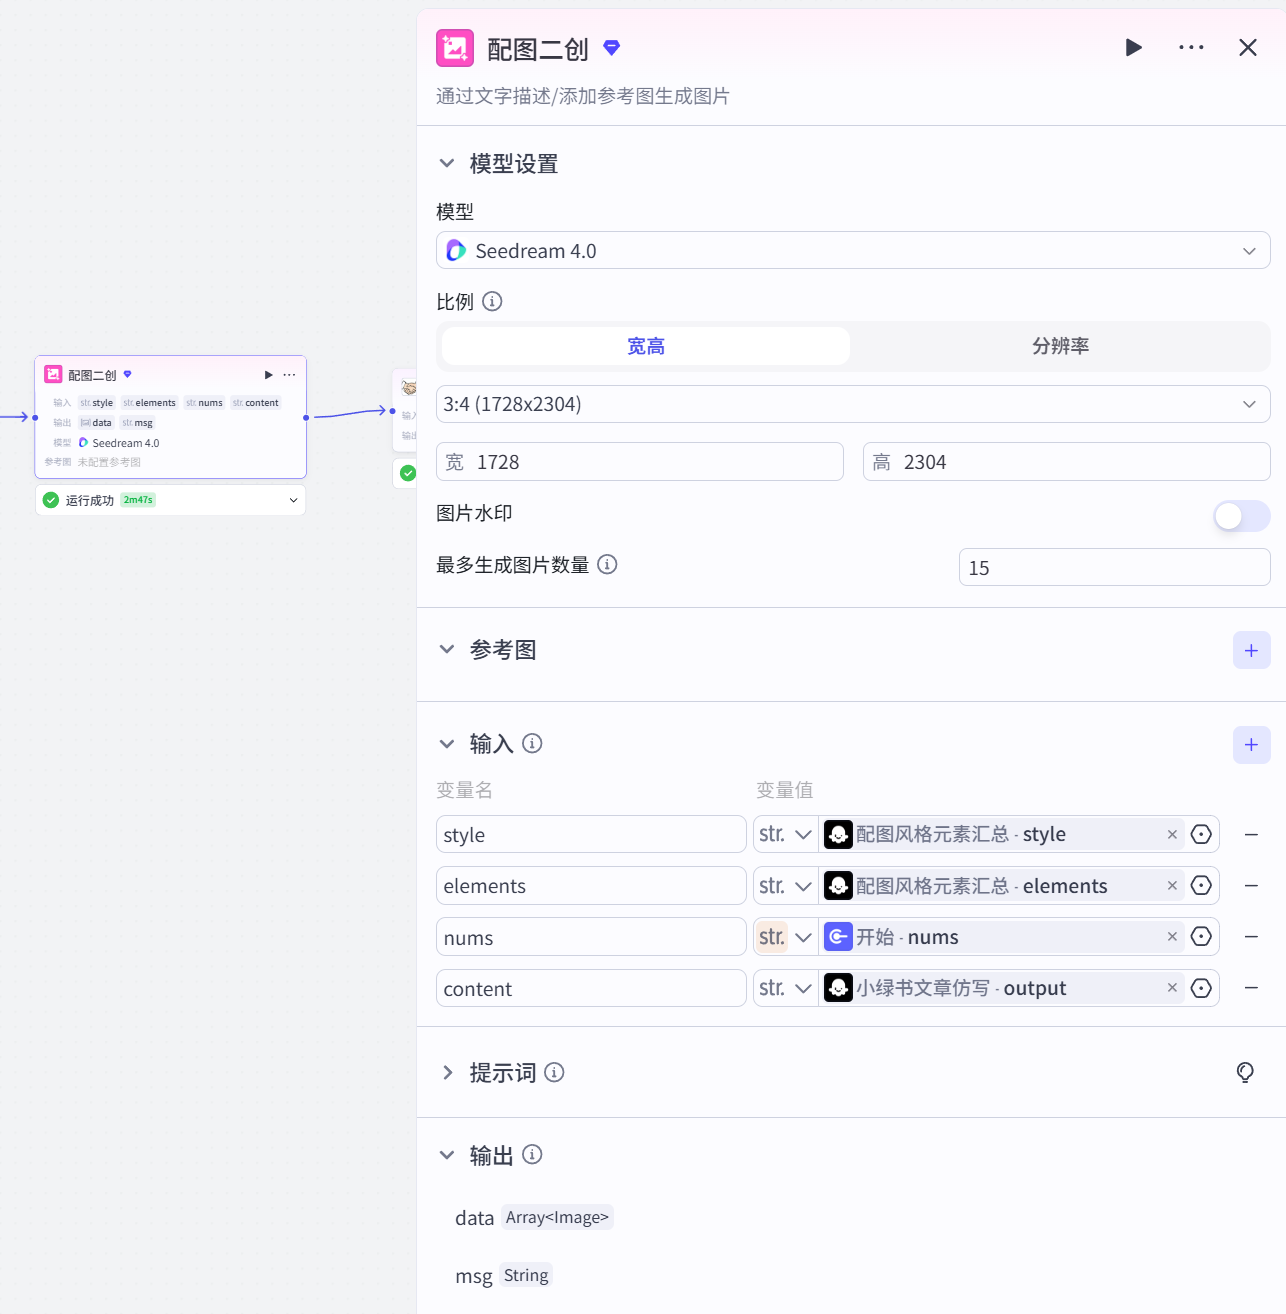This screenshot has height=1314, width=1286.
Task: Open the highlighted str type dropdown for nums row
Action: point(785,937)
